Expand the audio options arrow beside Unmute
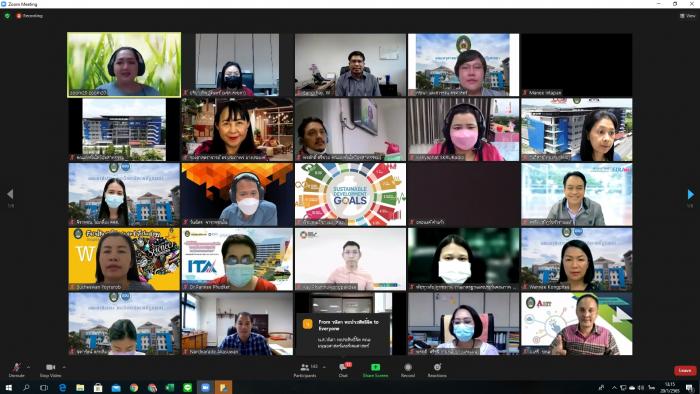Screen dimensions: 700x394 pyautogui.click(x=29, y=367)
